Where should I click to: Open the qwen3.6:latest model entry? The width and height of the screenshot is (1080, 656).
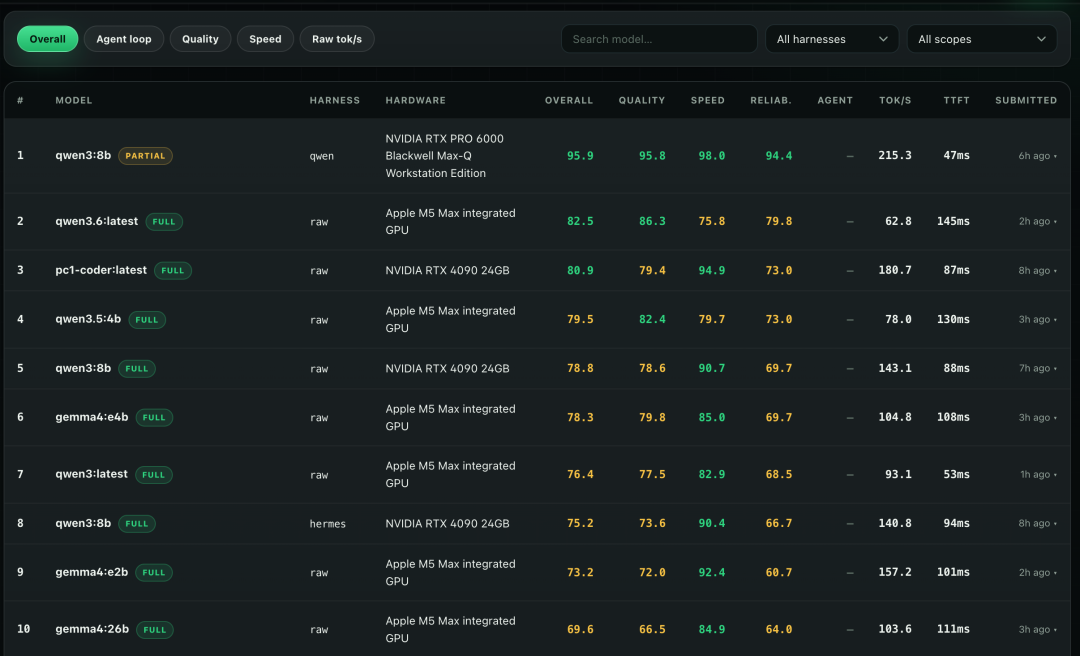pos(96,221)
